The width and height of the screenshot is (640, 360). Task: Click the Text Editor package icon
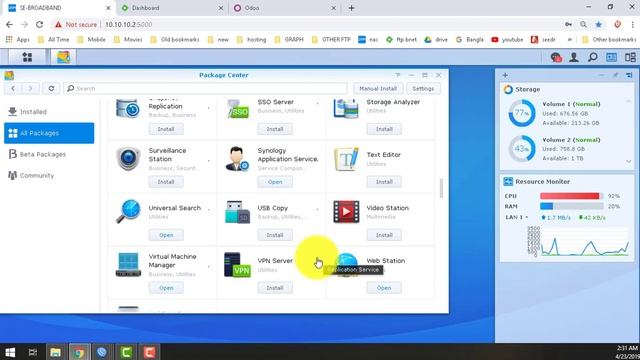346,158
